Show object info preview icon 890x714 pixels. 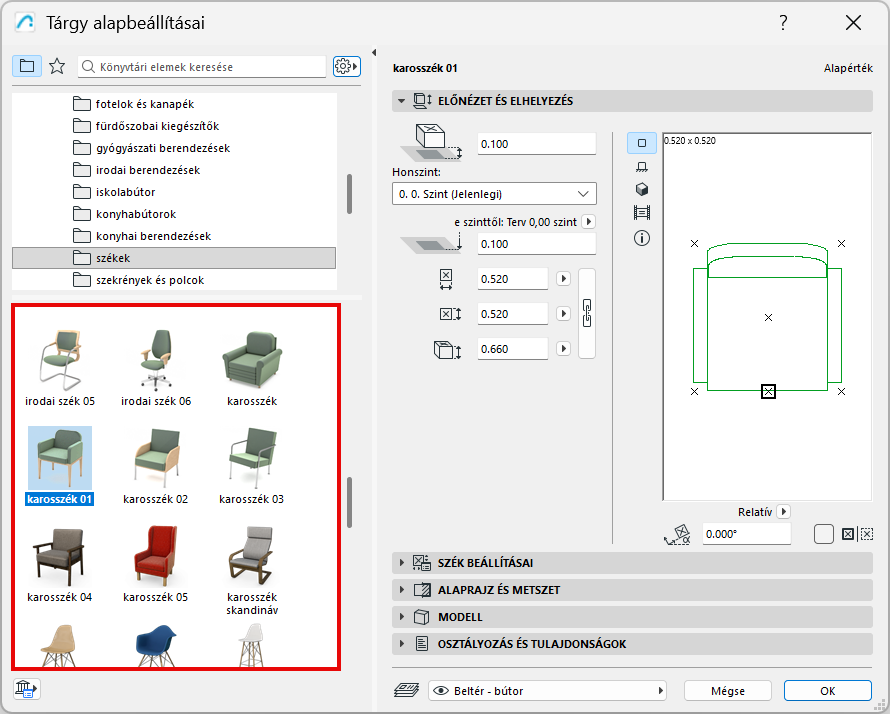[x=641, y=238]
